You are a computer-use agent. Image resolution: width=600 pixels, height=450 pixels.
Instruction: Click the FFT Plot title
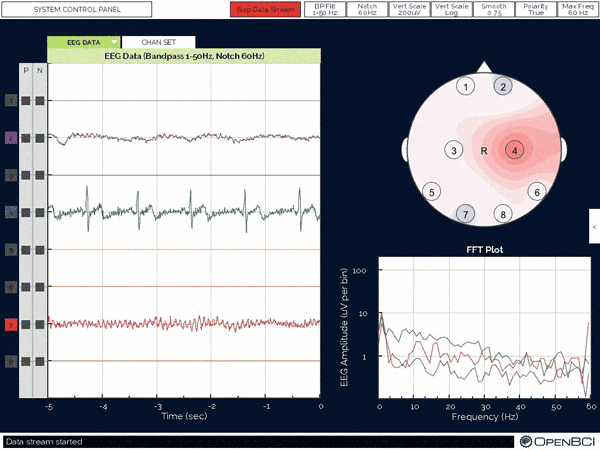point(484,250)
